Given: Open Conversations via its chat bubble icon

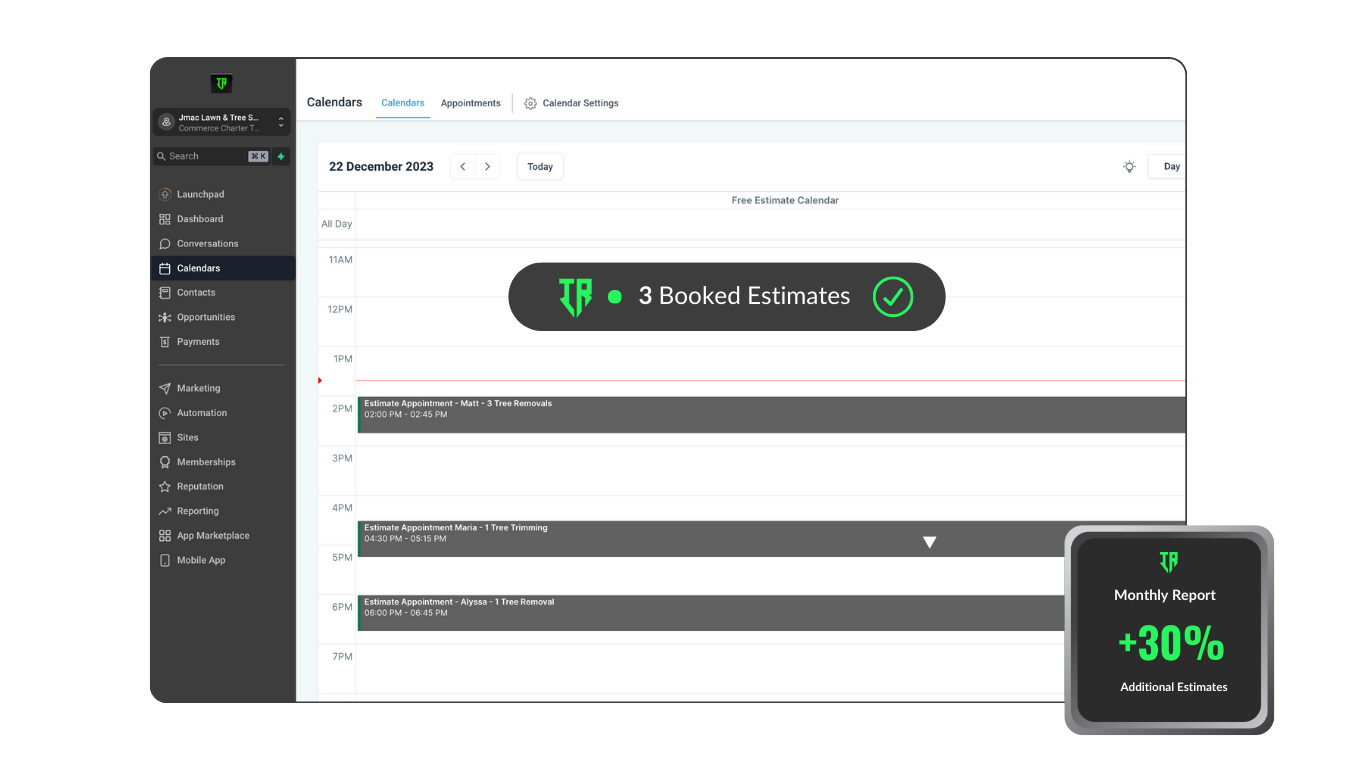Looking at the screenshot, I should [x=165, y=244].
